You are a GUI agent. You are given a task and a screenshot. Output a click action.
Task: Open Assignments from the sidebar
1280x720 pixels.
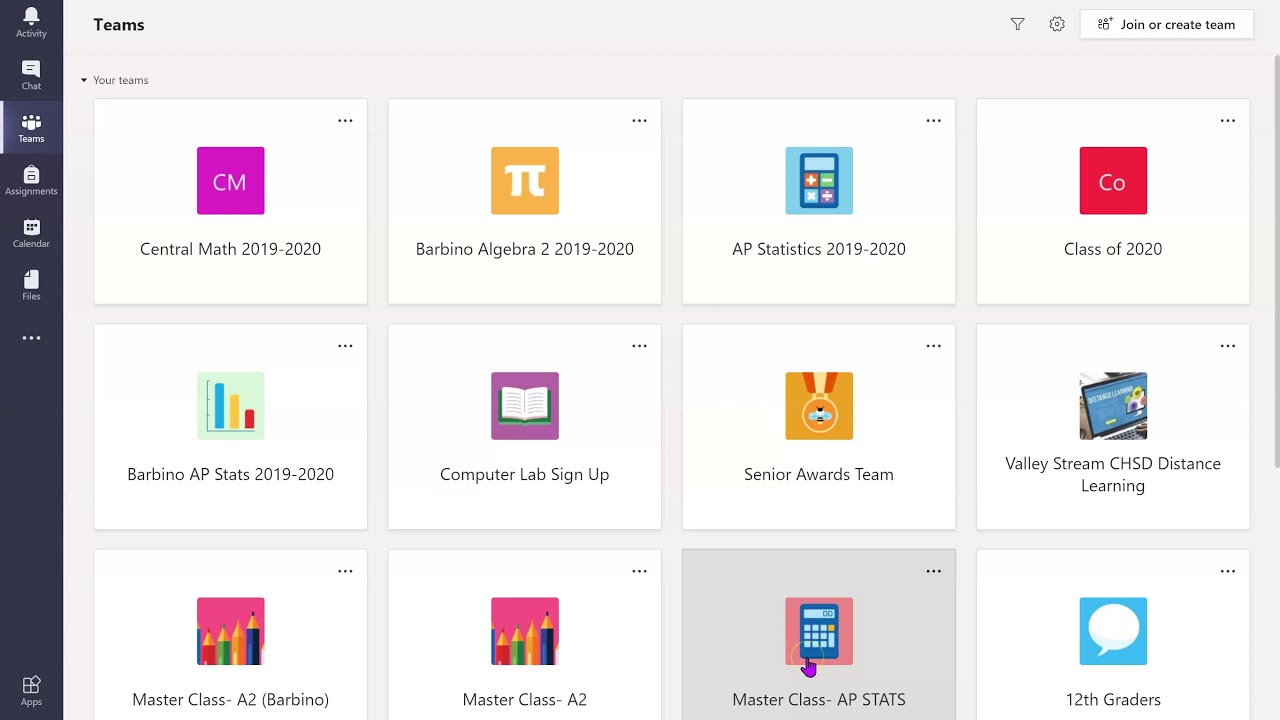point(31,181)
